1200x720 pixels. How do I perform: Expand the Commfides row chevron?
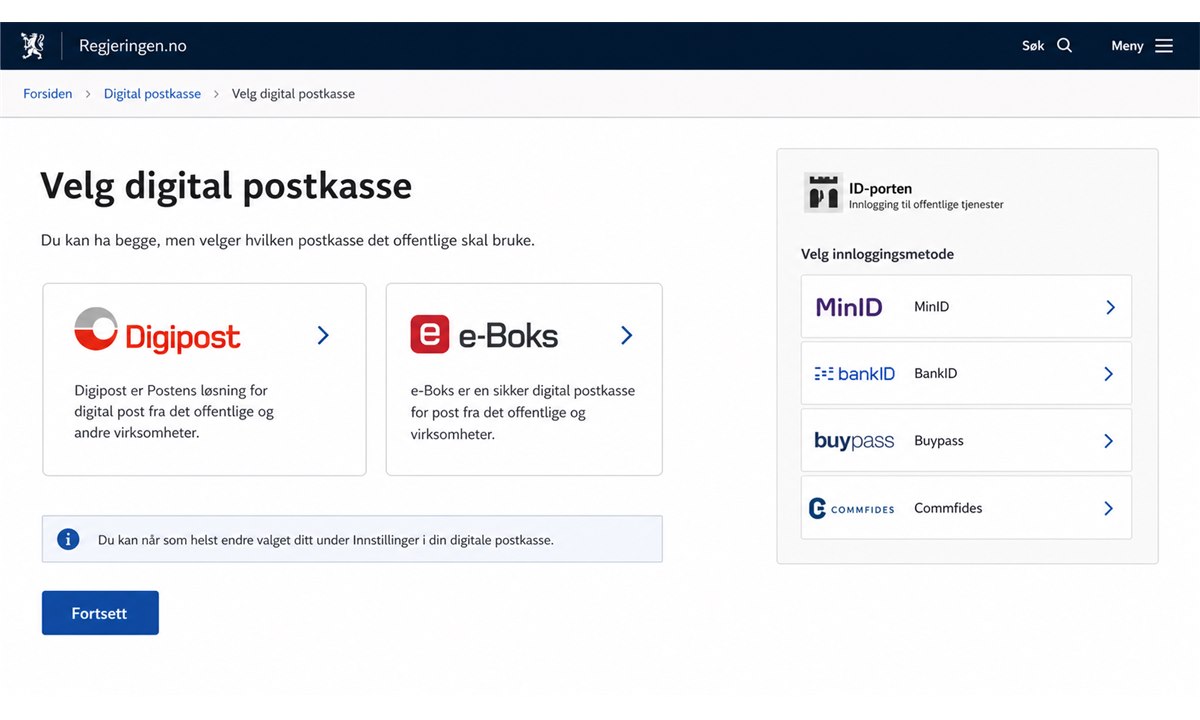pos(1108,508)
